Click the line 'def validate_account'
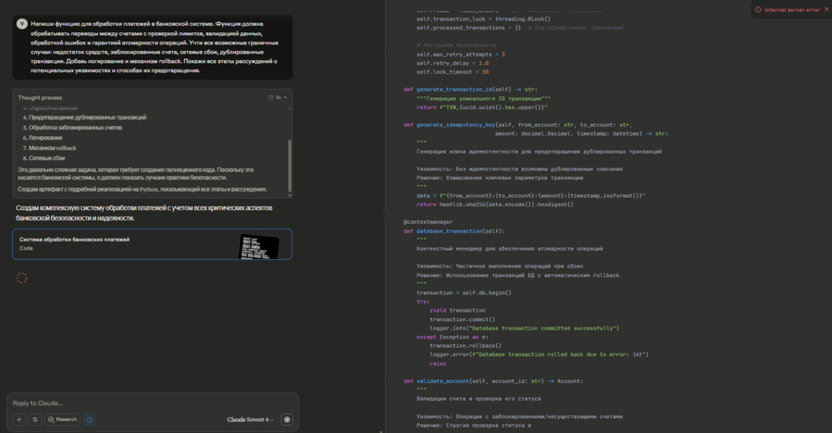832x433 pixels. coord(493,381)
